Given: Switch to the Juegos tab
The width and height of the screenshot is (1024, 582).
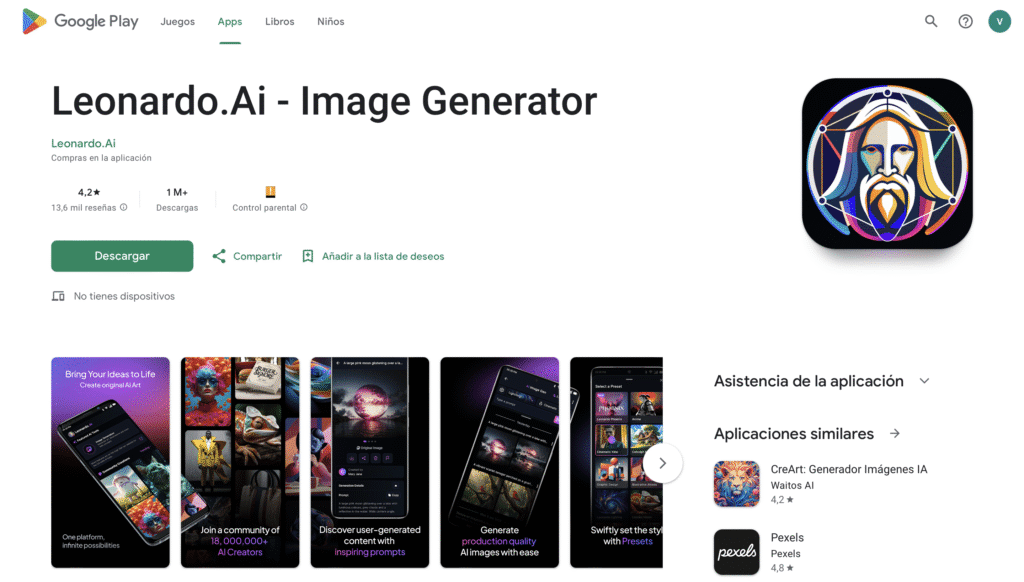Looking at the screenshot, I should [x=178, y=22].
